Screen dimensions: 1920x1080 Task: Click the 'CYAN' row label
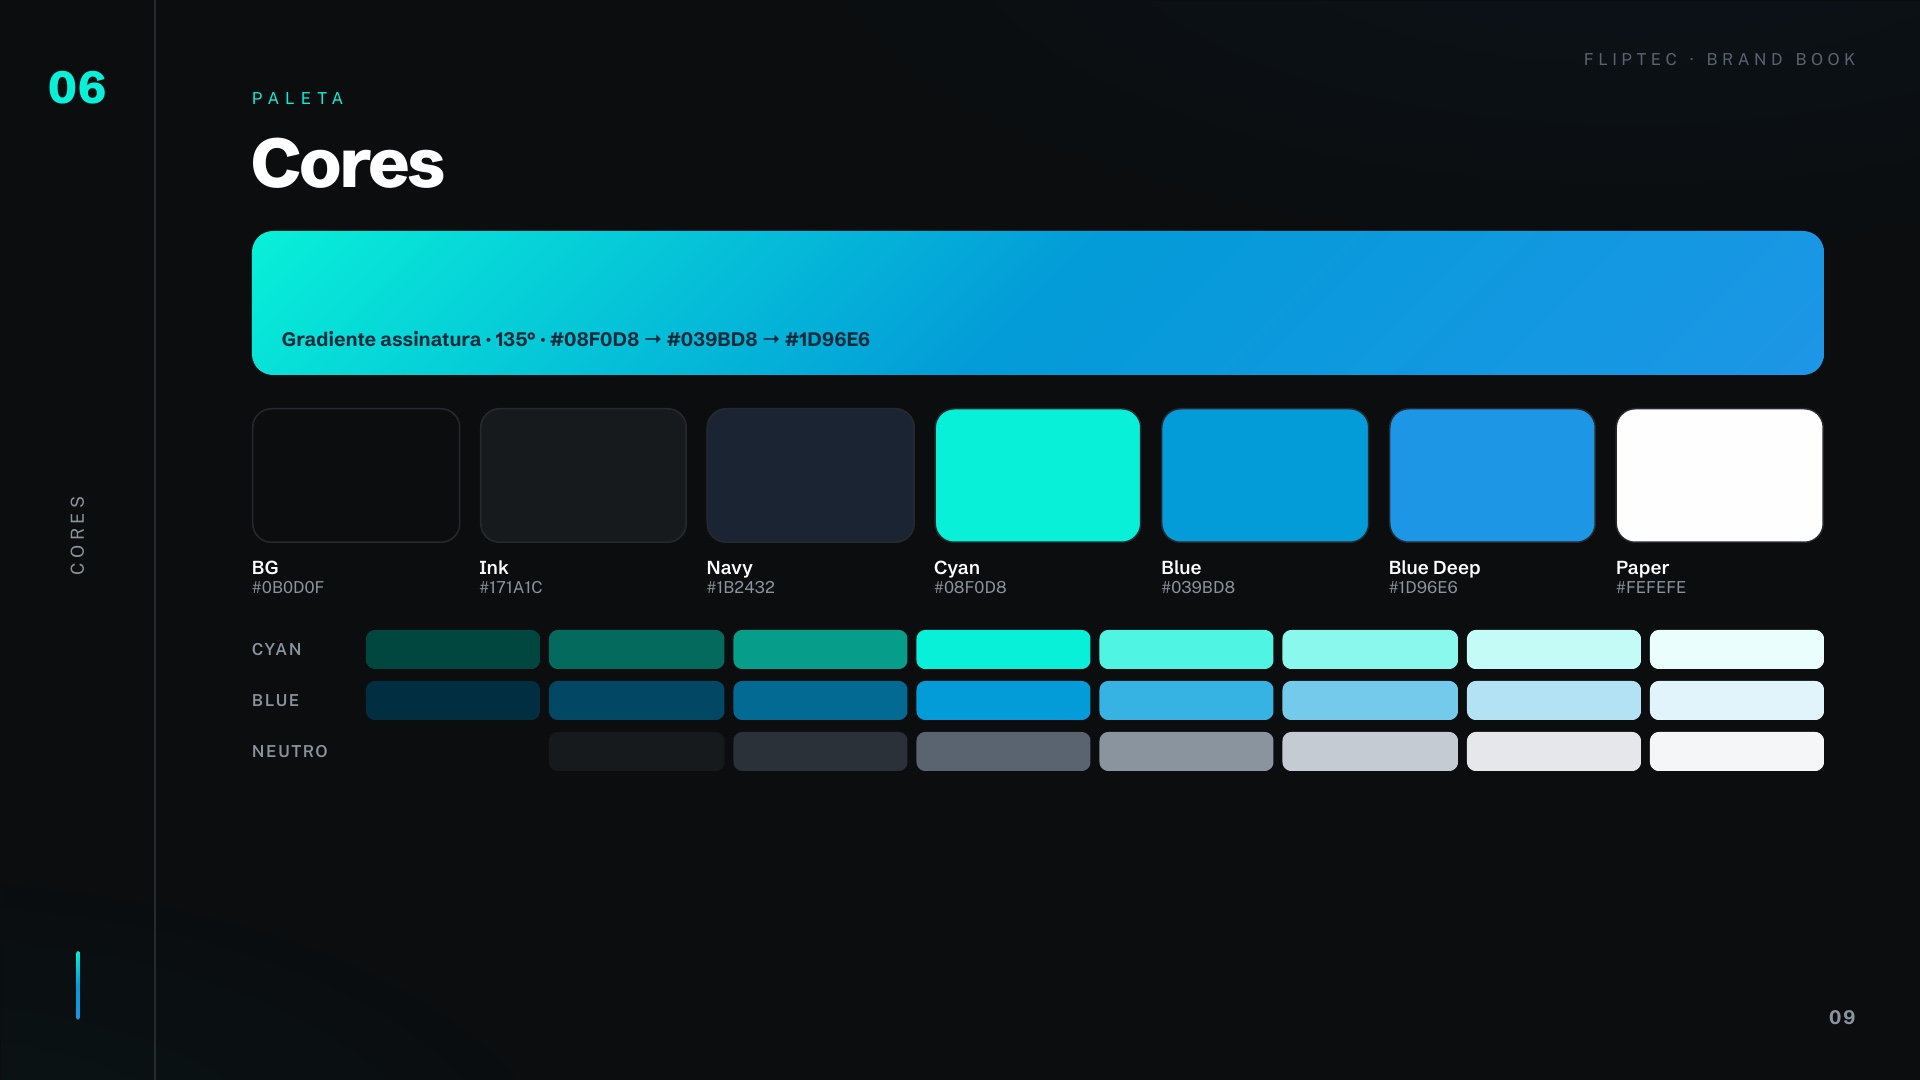tap(277, 649)
